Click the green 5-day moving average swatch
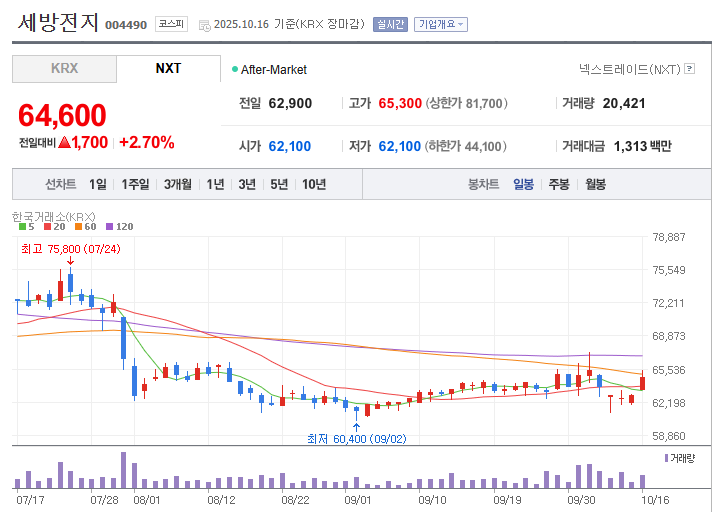 (22, 227)
